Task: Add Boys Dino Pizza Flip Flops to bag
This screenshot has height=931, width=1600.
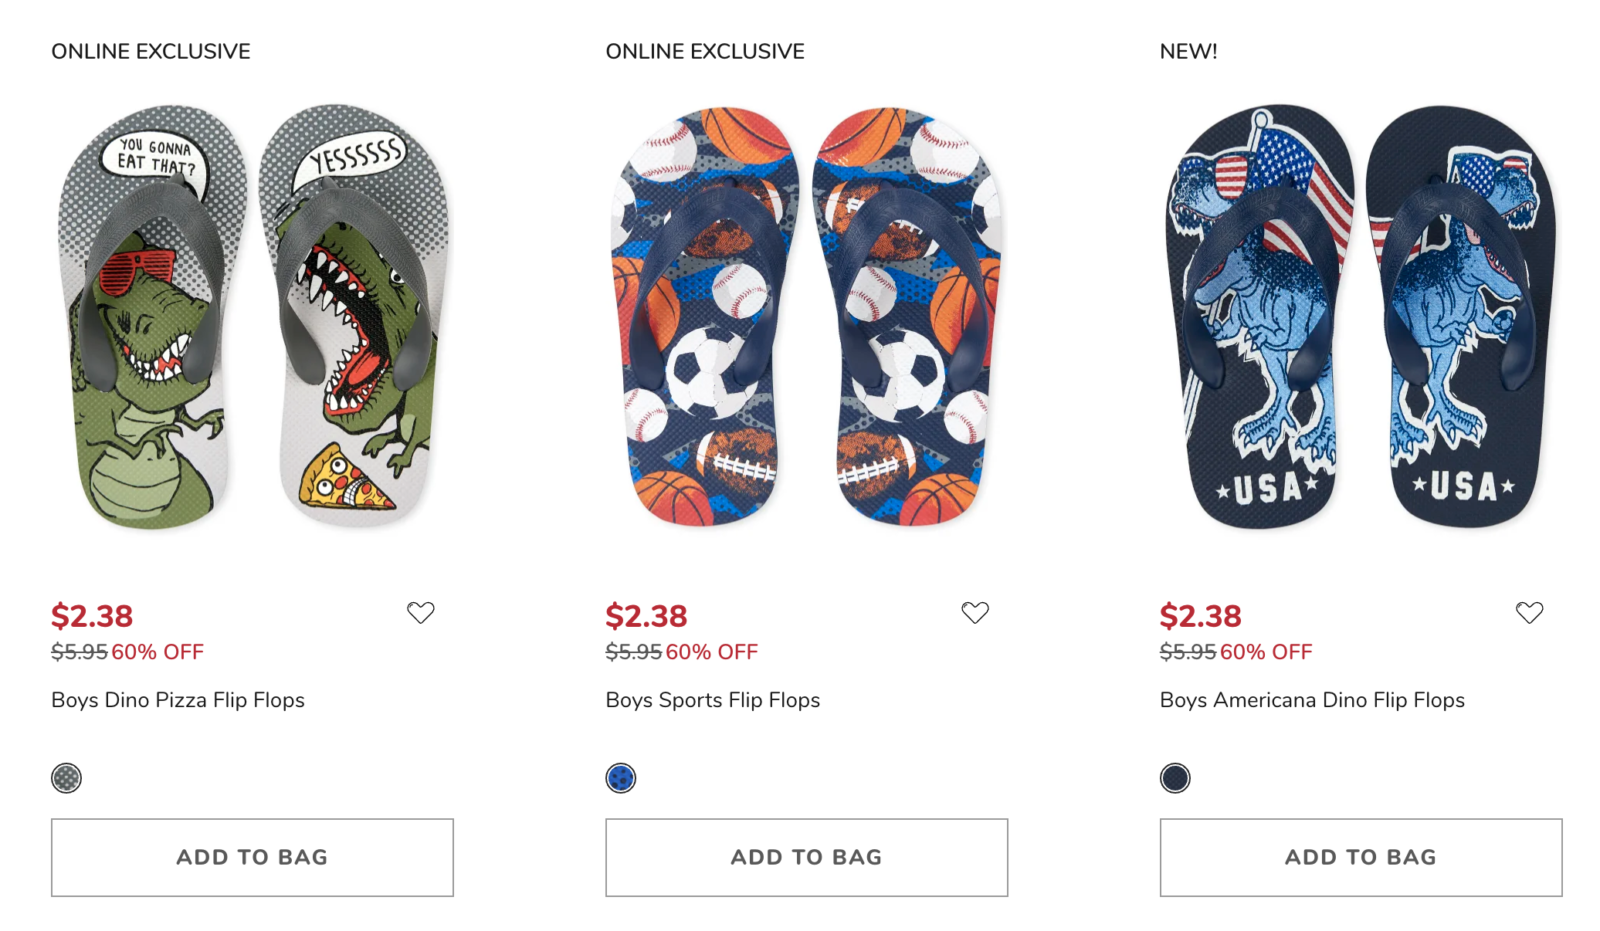Action: tap(252, 857)
